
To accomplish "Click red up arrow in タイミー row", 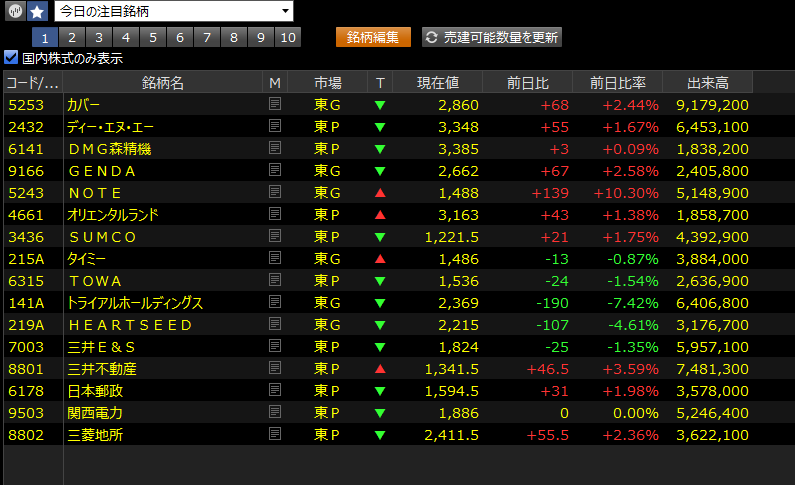I will [x=380, y=259].
